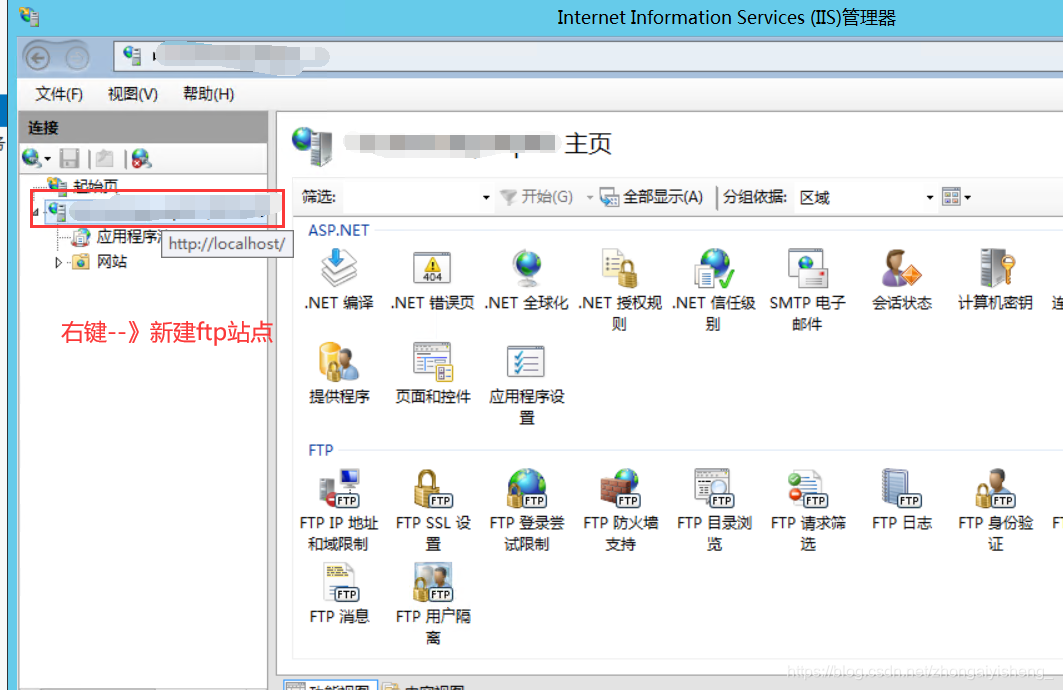1063x690 pixels.
Task: Click 全部显示(A) button
Action: pos(652,197)
